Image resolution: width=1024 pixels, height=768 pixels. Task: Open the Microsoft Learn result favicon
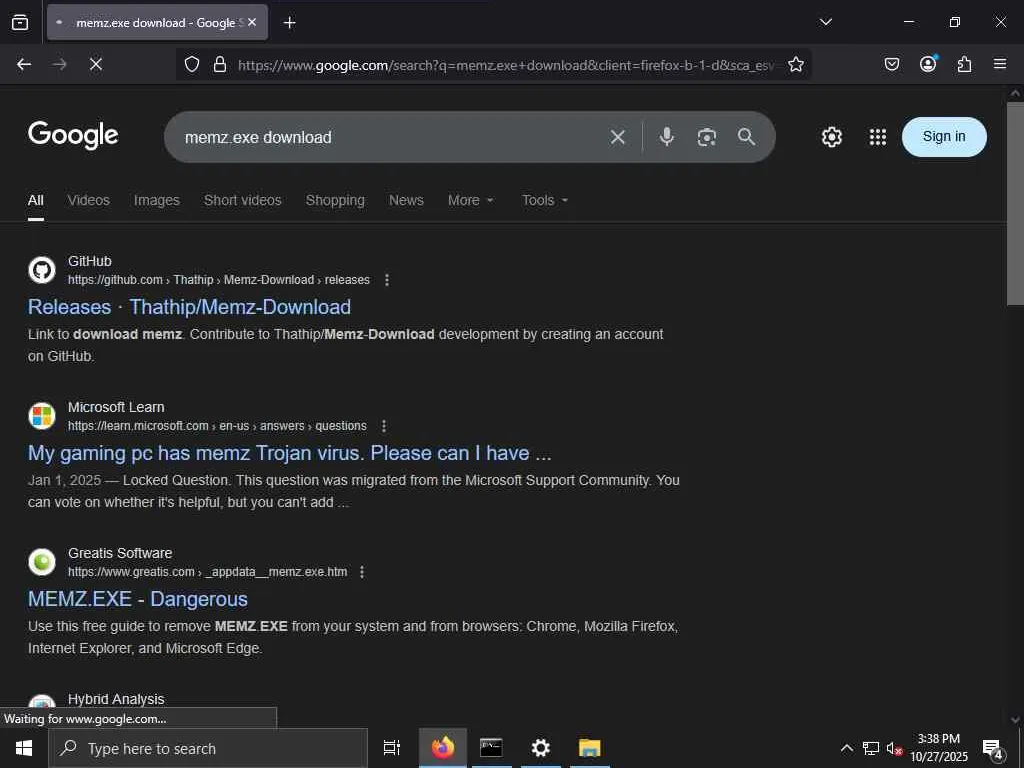tap(42, 416)
